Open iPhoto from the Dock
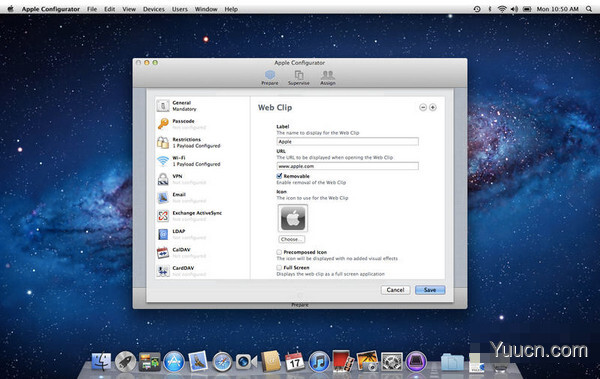The height and width of the screenshot is (379, 600). (367, 361)
